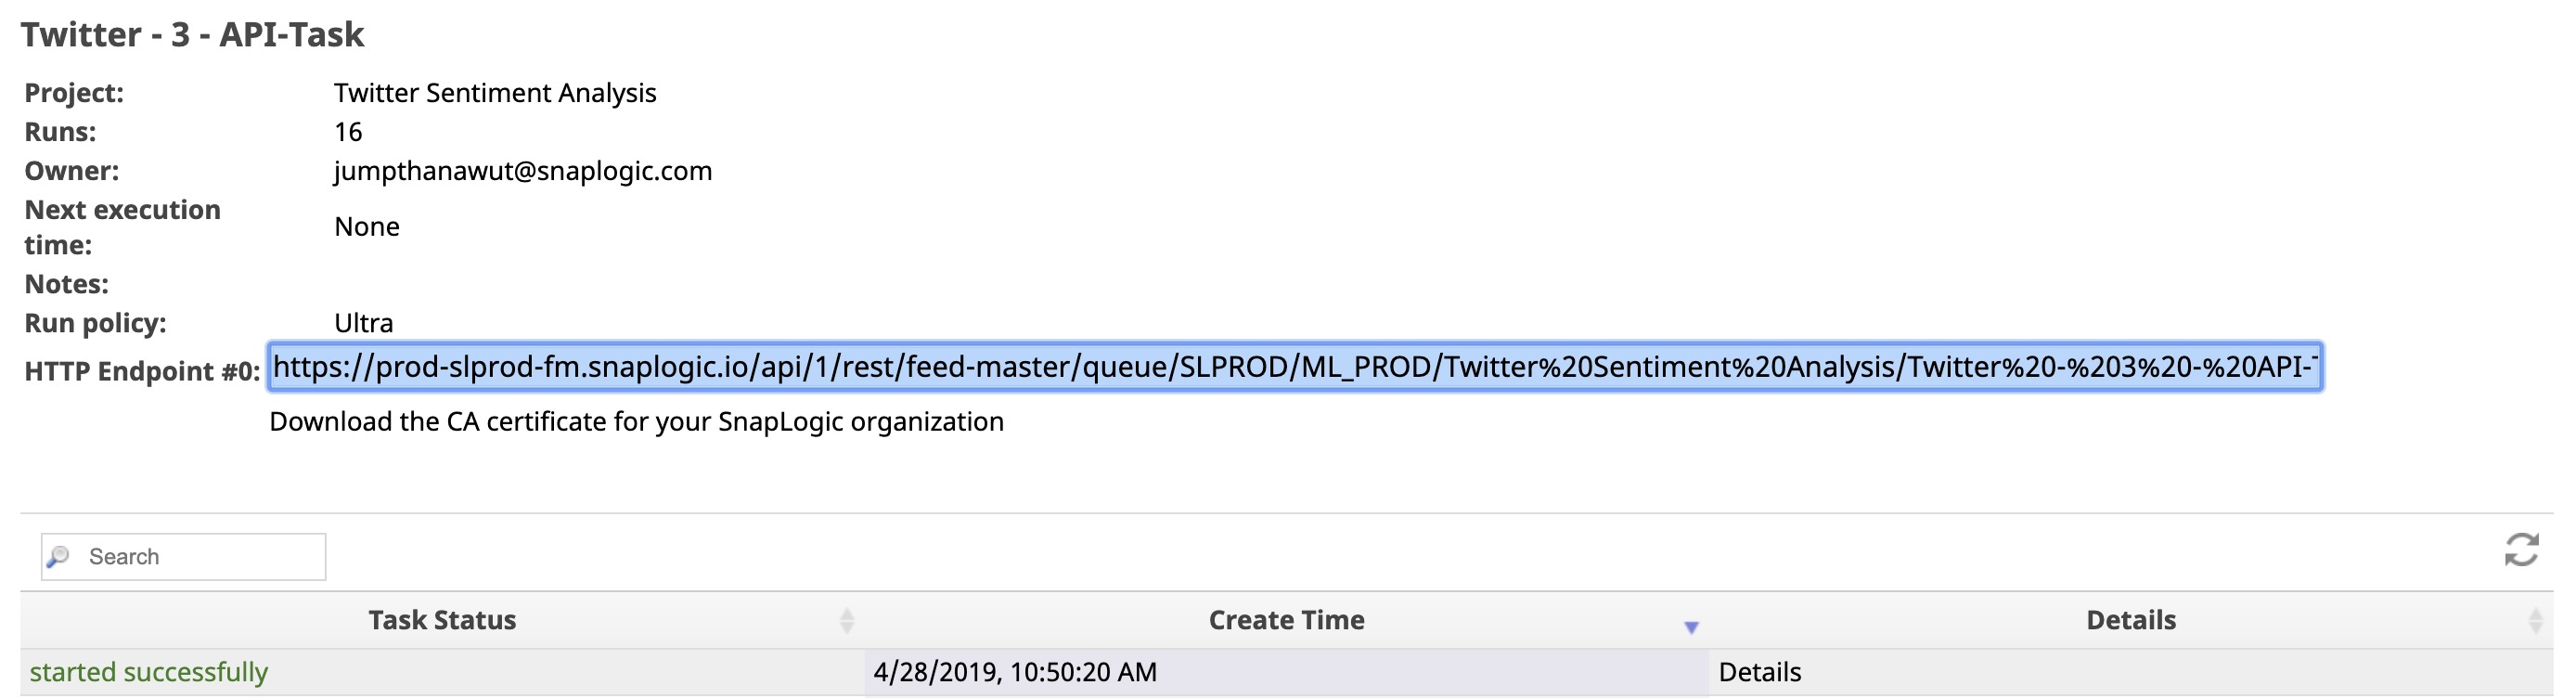The image size is (2576, 698).
Task: Click the Runs value 16
Action: click(x=348, y=132)
